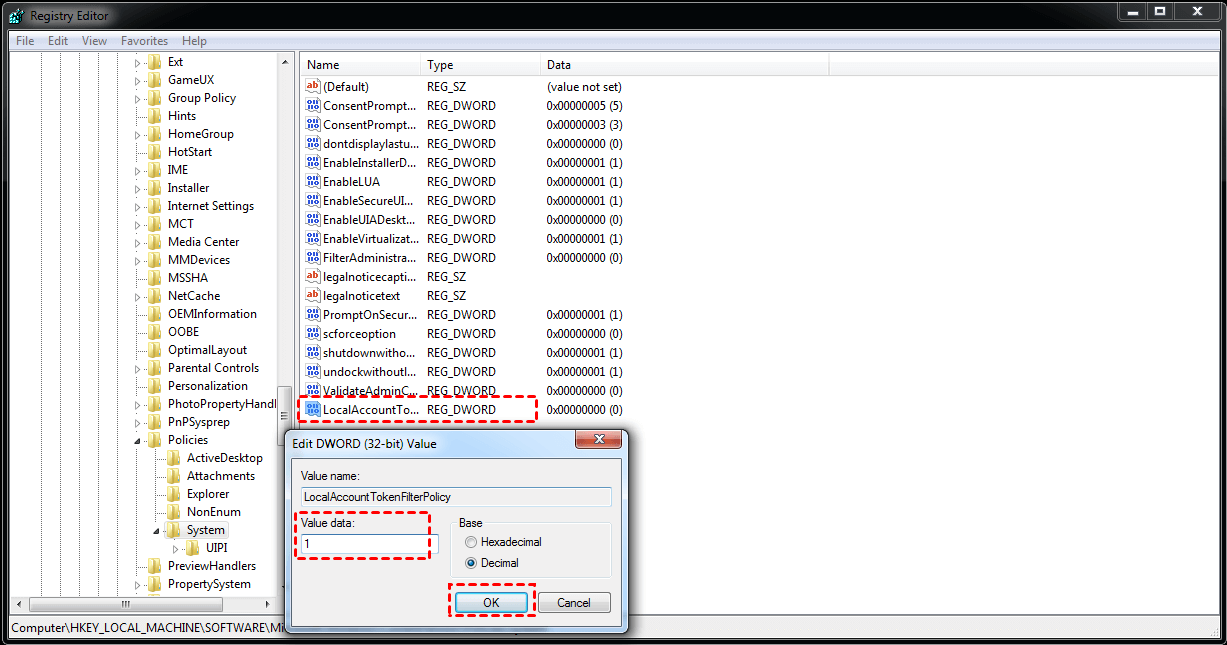Click the Ext folder icon

pos(155,62)
